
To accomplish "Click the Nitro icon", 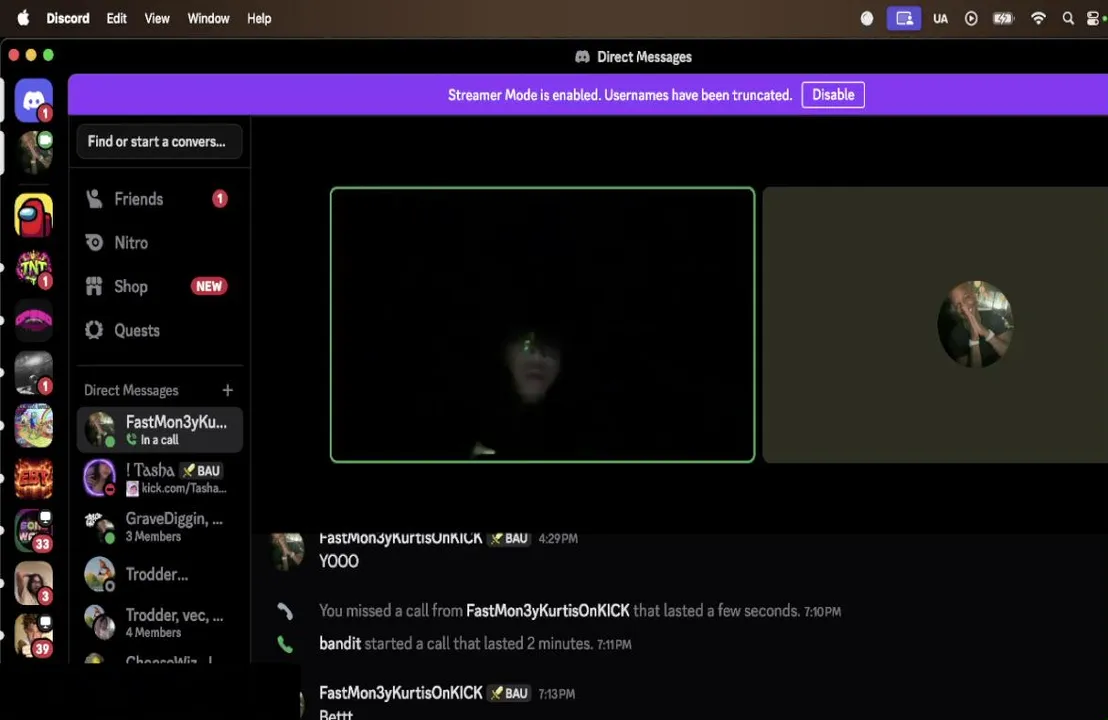I will point(94,242).
